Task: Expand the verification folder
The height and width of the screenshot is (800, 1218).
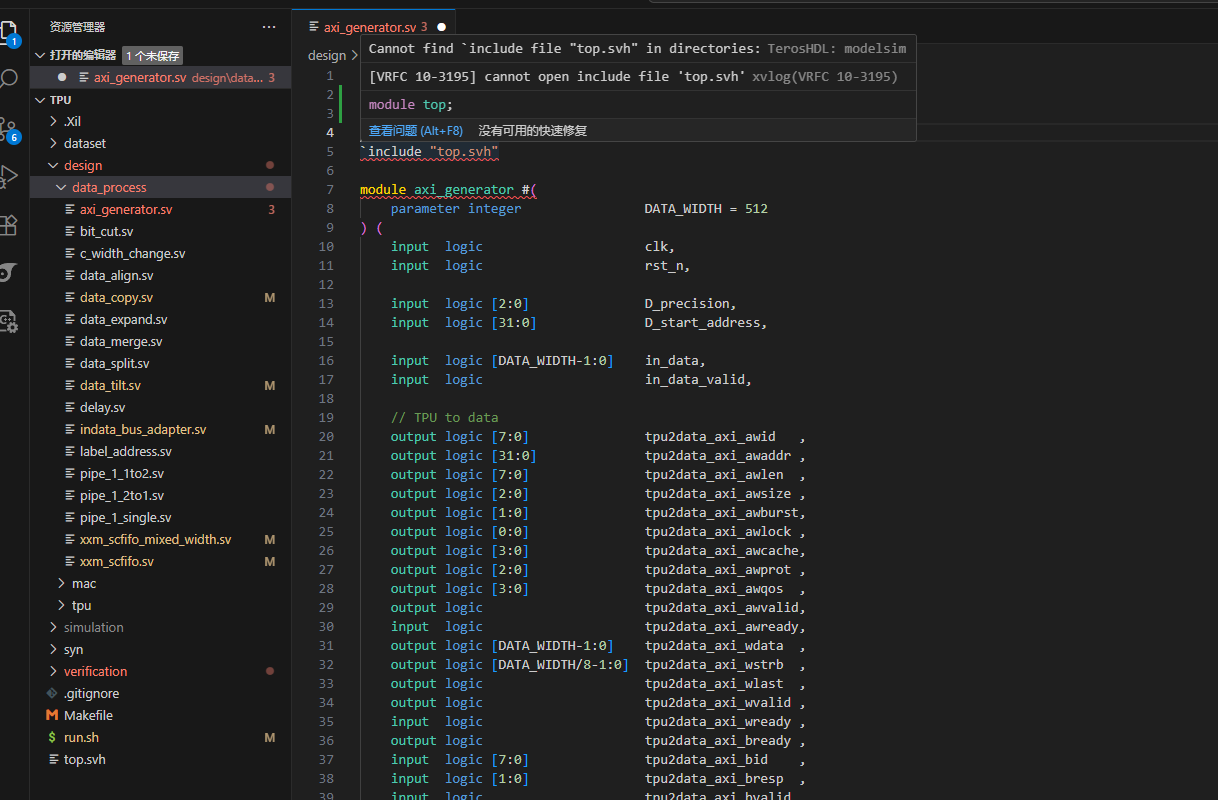Action: (54, 671)
